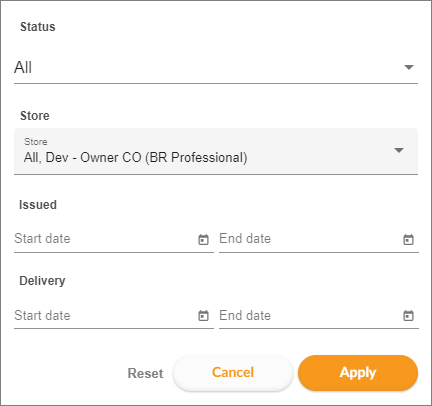Viewport: 432px width, 406px height.
Task: Select the Status field showing All
Action: coord(216,67)
